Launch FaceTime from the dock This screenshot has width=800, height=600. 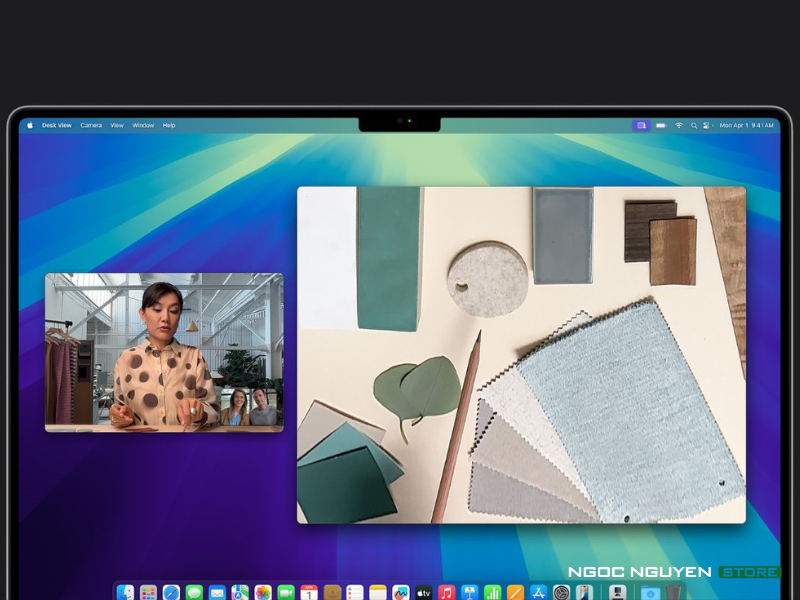click(286, 593)
